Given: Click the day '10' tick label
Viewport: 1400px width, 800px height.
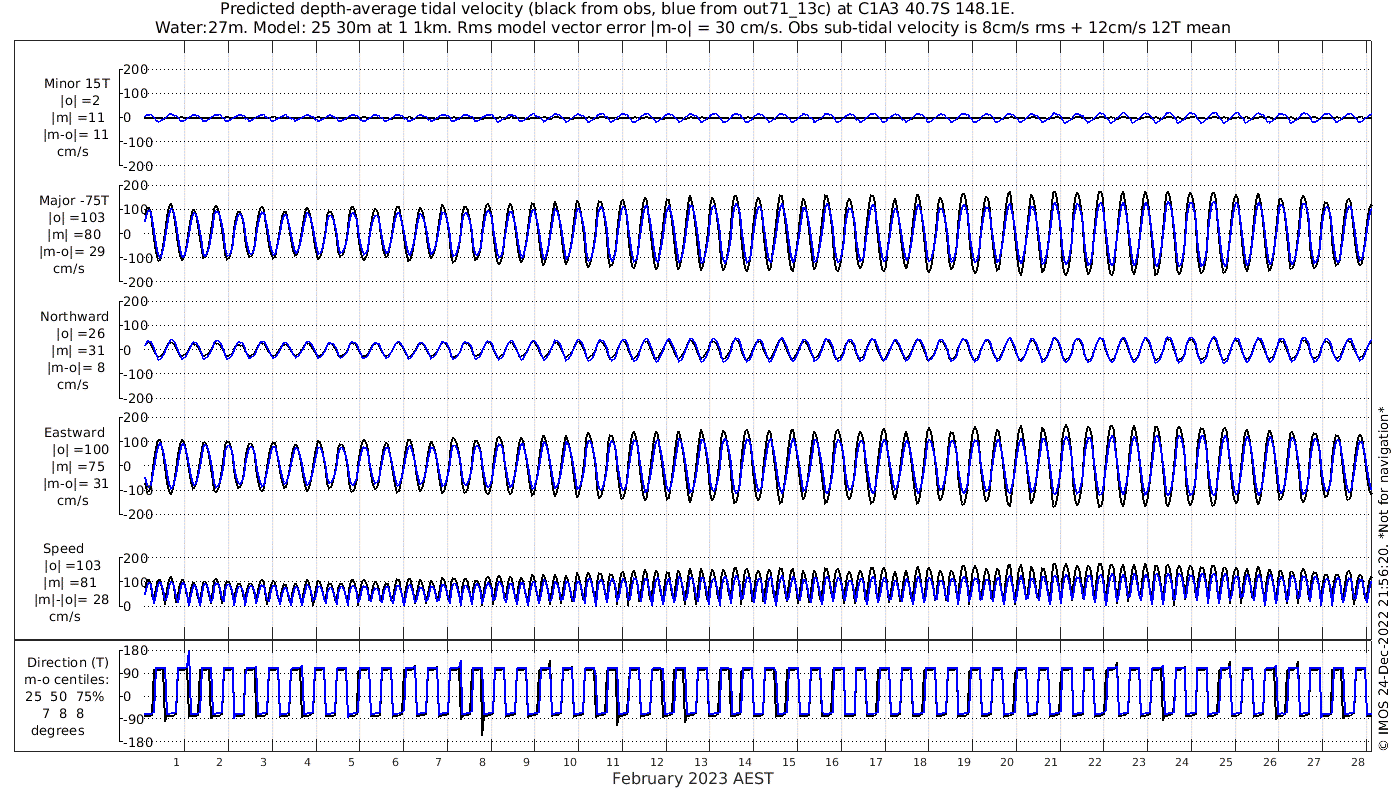Looking at the screenshot, I should coord(570,762).
